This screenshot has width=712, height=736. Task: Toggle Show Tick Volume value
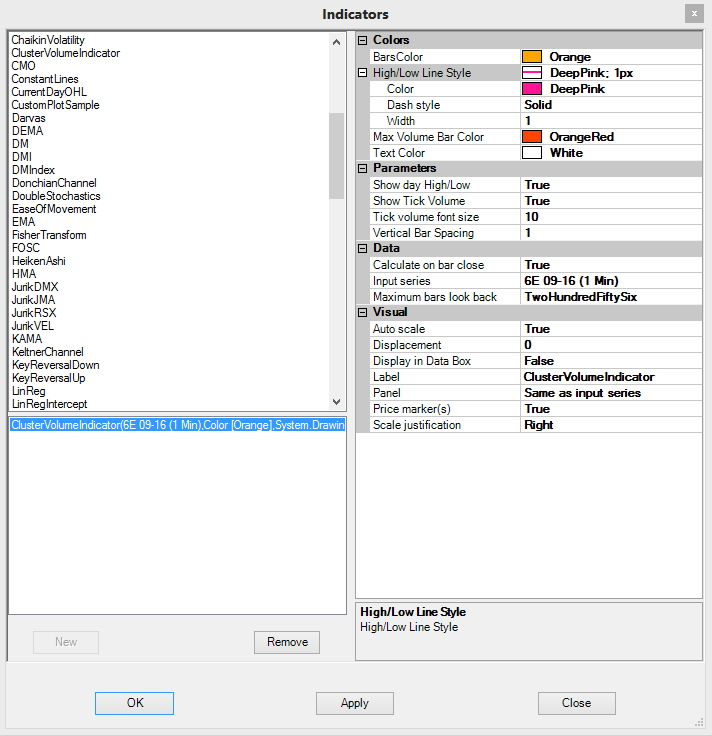610,201
